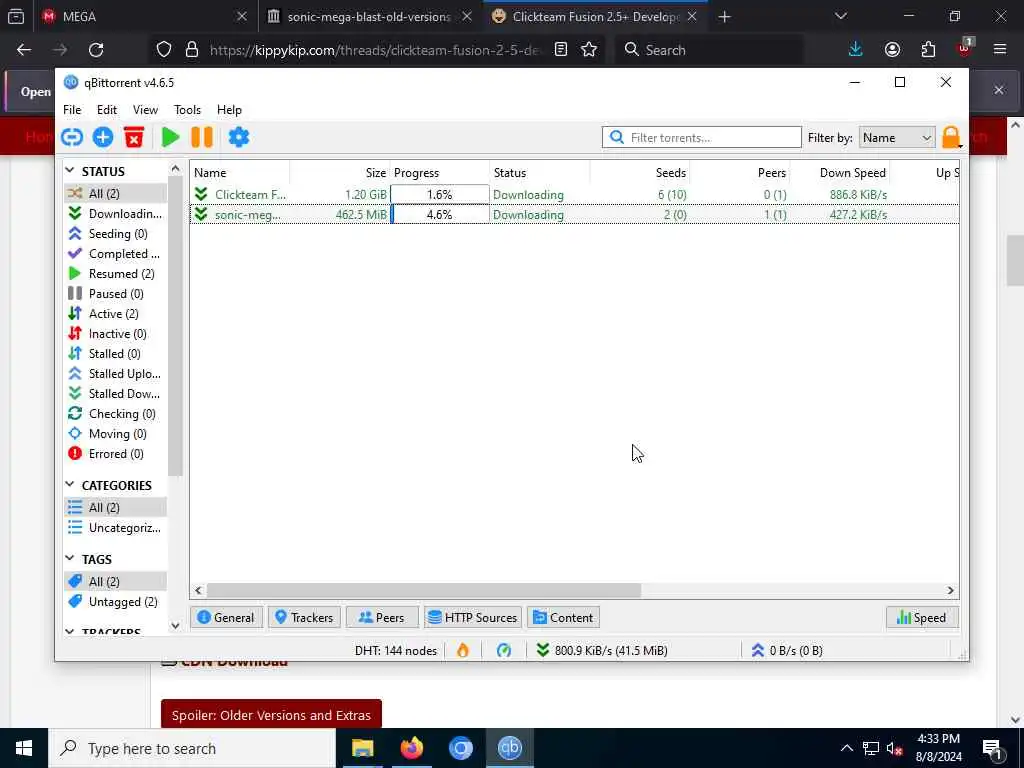
Task: Click the Windows Start button
Action: 24,748
